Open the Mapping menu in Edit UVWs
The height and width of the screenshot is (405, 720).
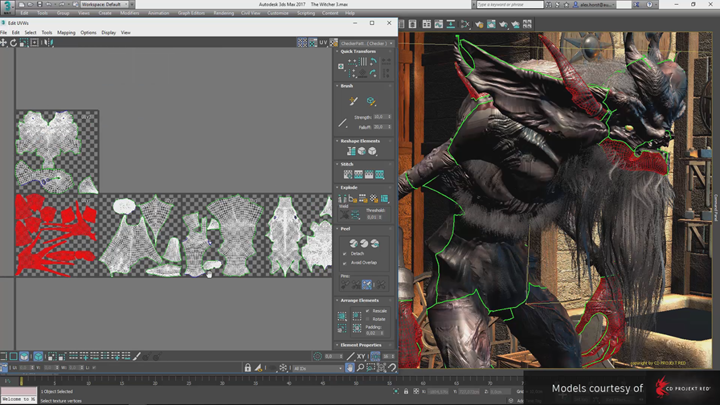[66, 33]
